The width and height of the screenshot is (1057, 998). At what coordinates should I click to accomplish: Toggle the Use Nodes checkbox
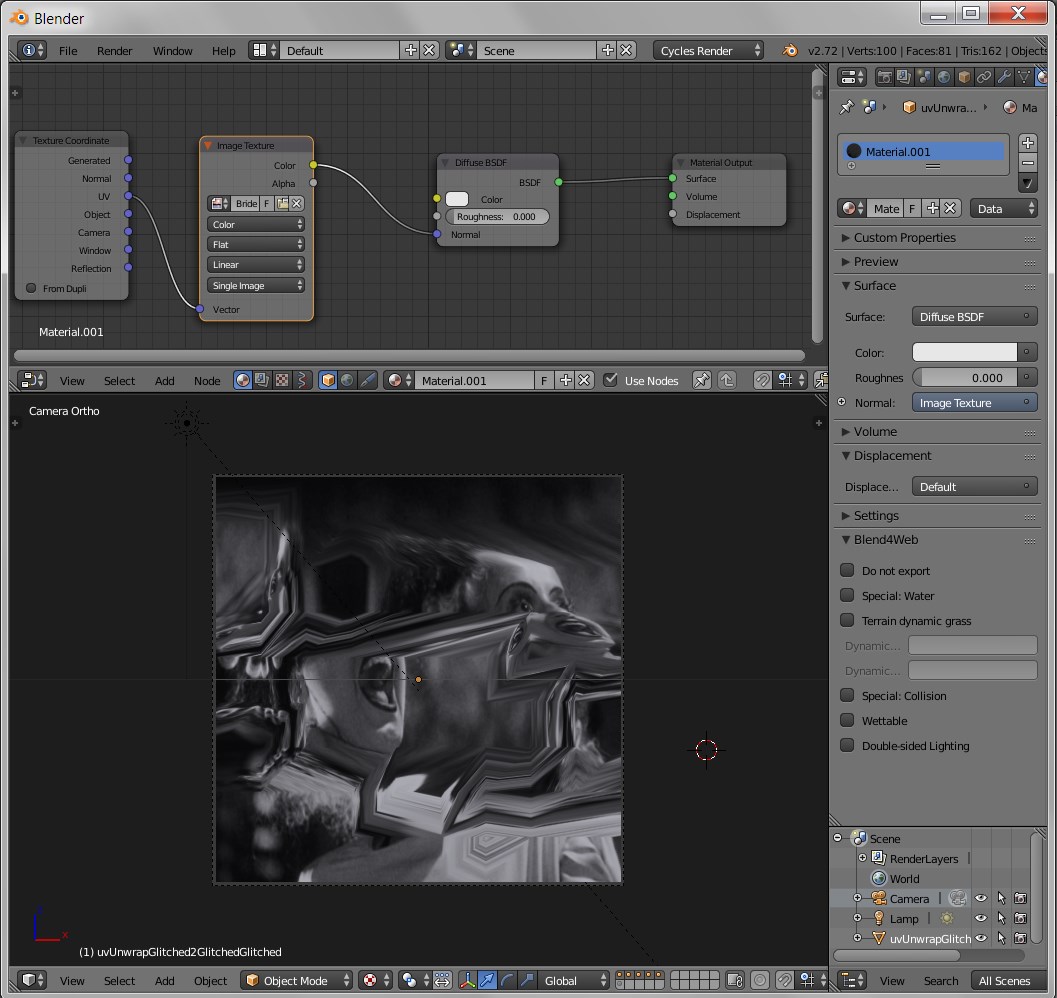610,380
